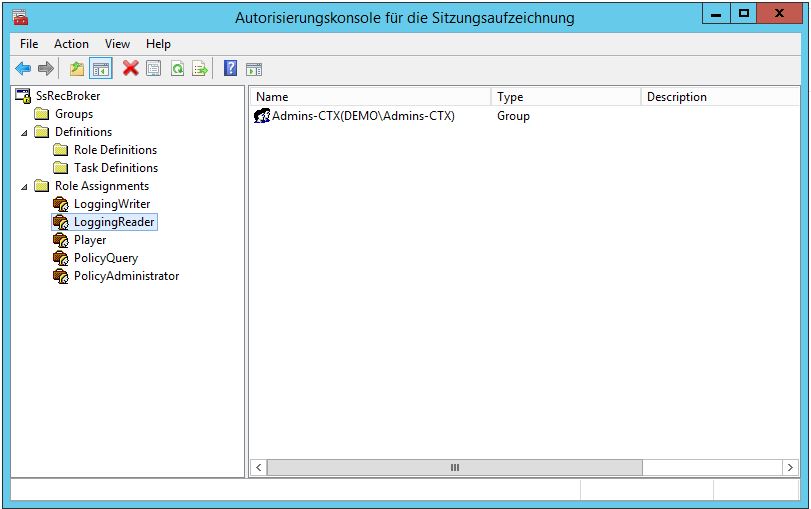The width and height of the screenshot is (811, 509).
Task: Go up one level with folder icon
Action: pos(77,68)
